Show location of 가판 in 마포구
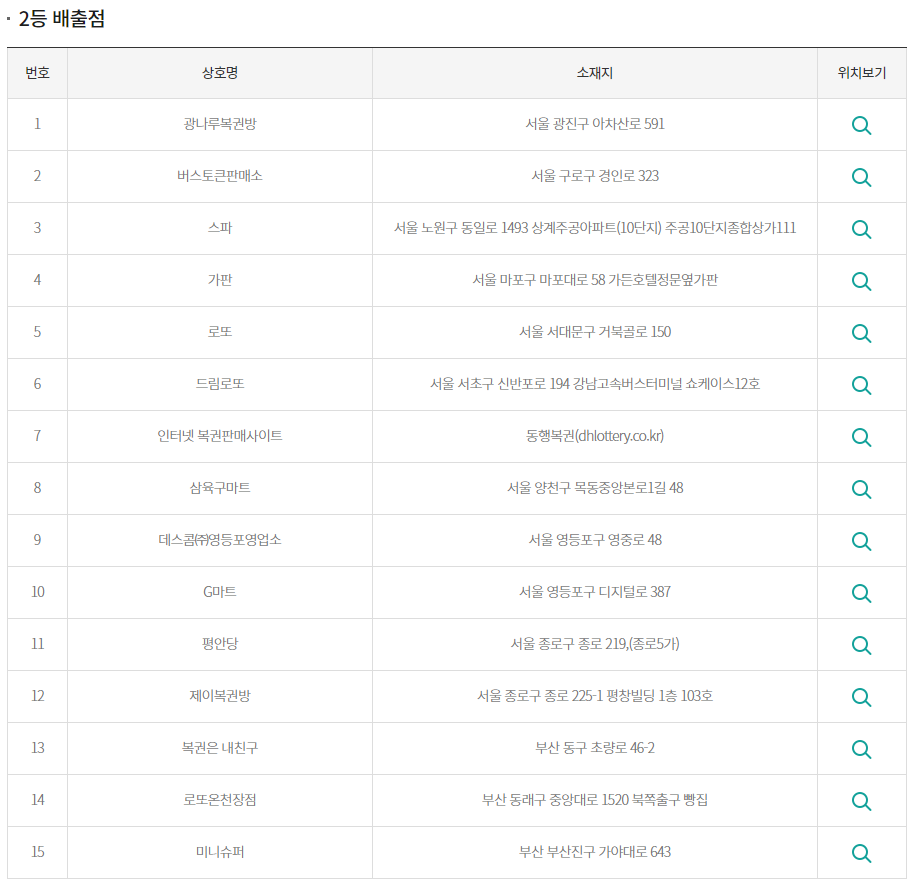 pos(861,281)
